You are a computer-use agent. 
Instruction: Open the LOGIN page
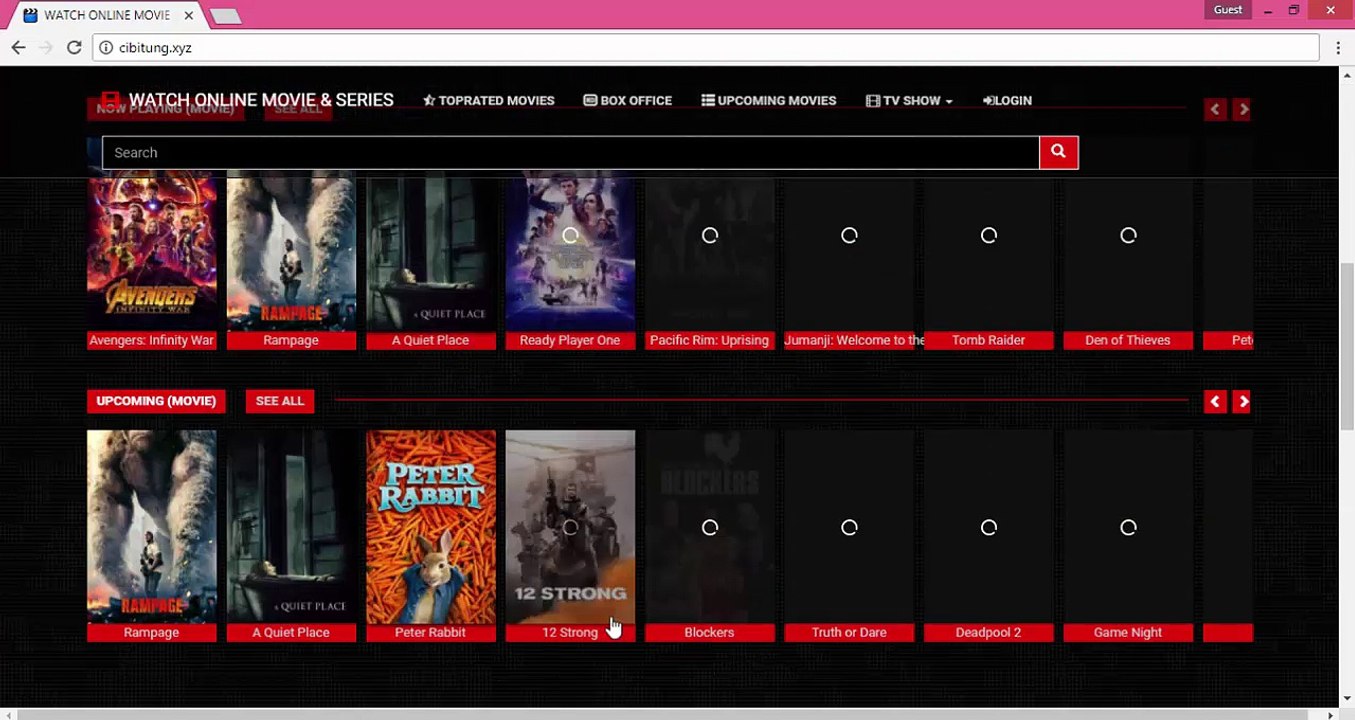1007,100
